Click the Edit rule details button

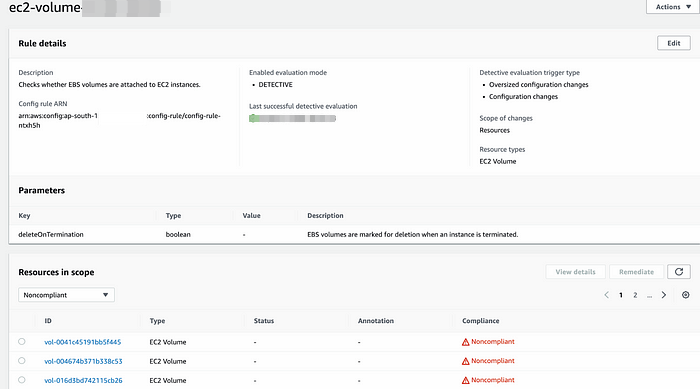tap(674, 43)
